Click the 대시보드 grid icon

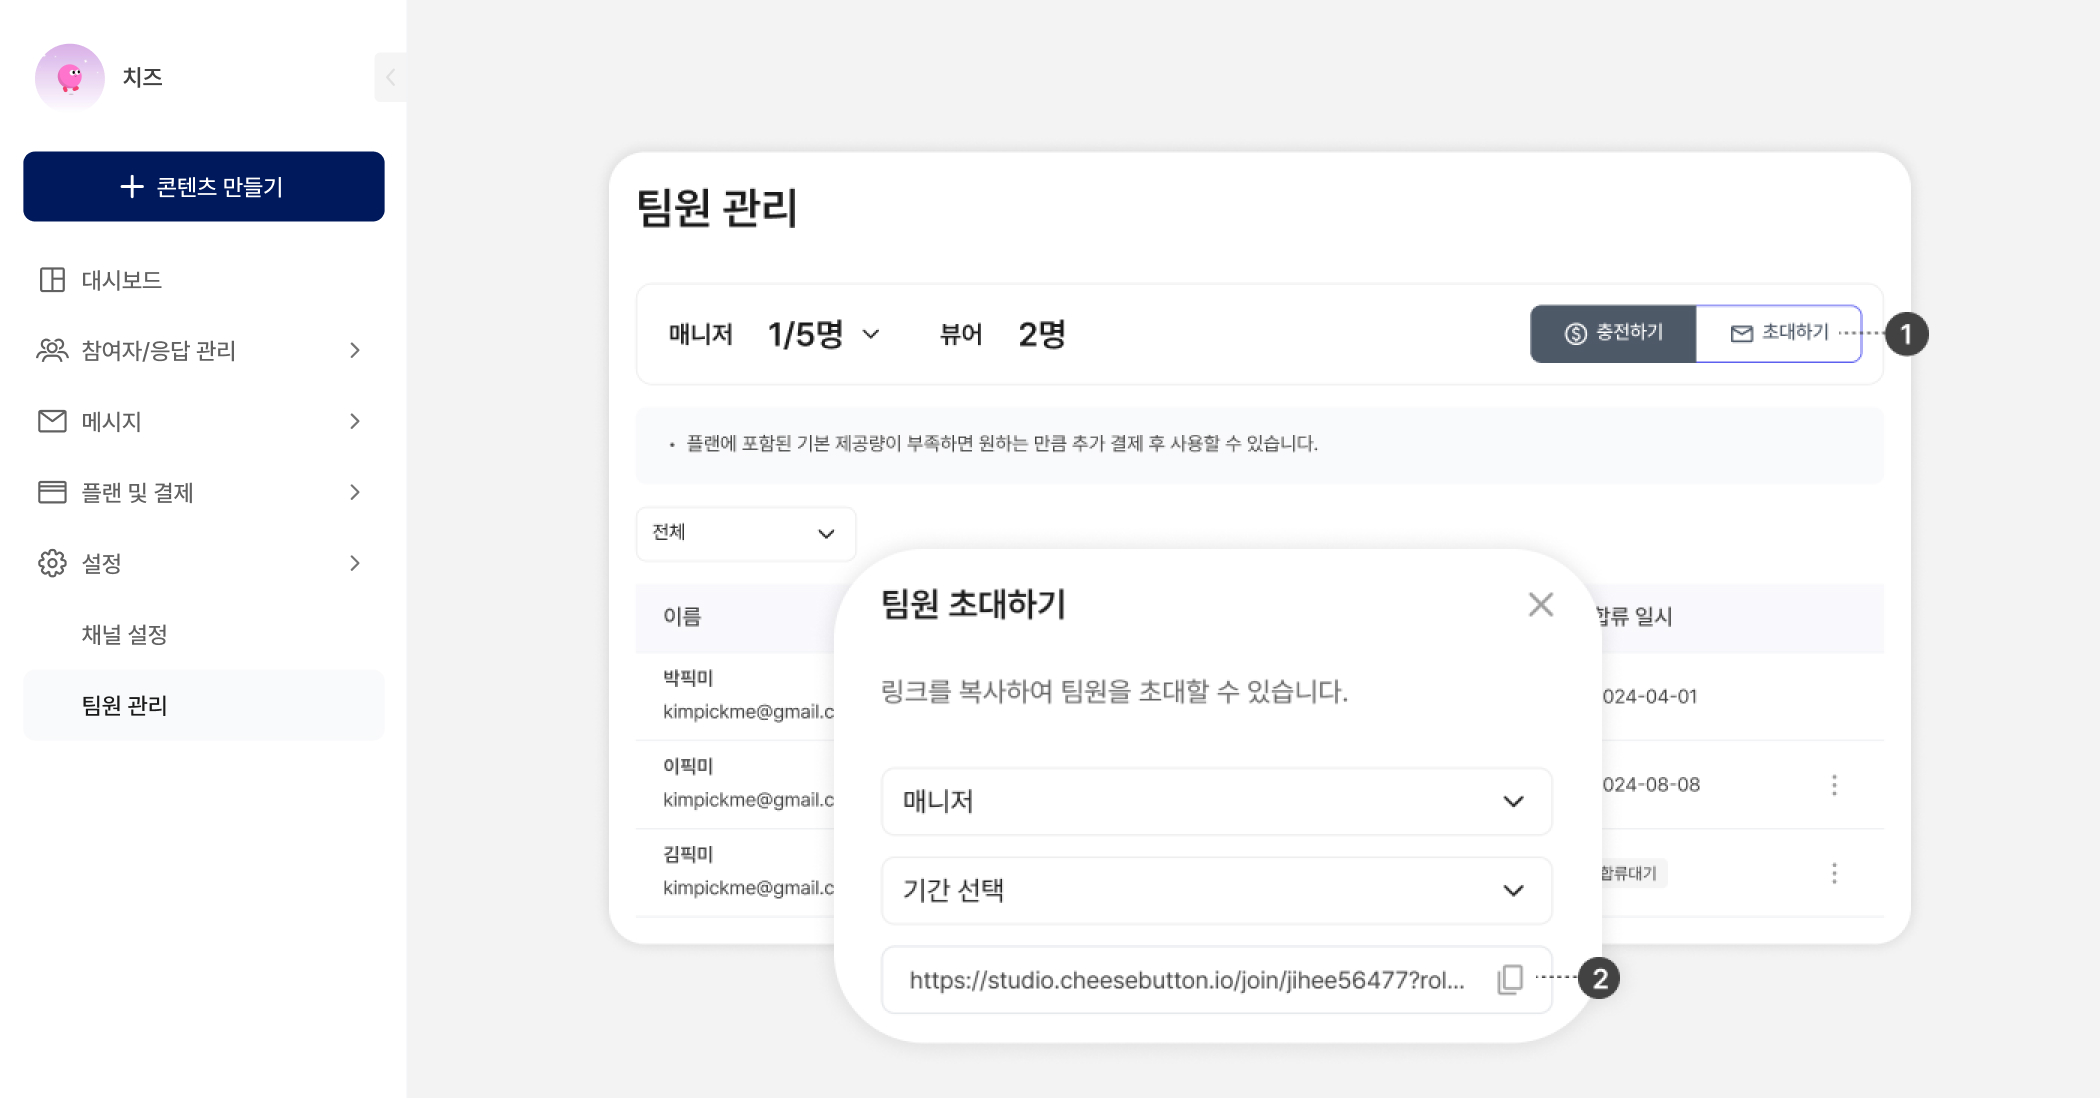point(52,280)
